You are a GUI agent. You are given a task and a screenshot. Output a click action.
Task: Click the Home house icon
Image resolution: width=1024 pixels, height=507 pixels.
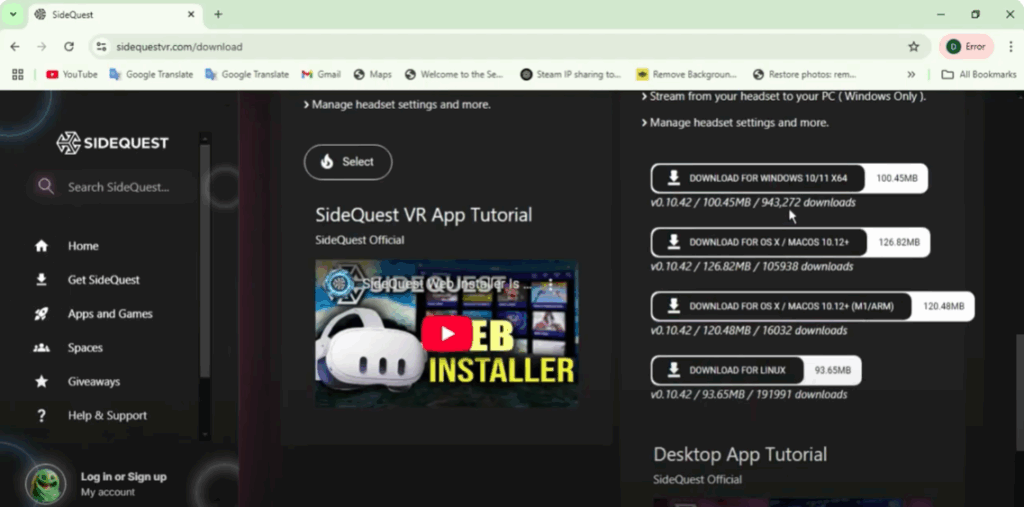click(41, 246)
